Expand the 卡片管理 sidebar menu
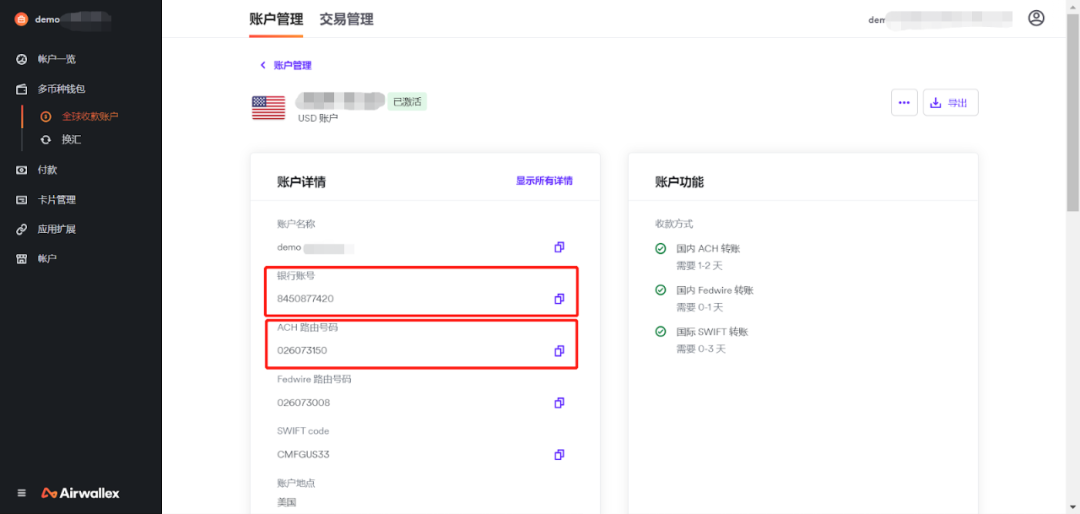Viewport: 1080px width, 514px height. coord(56,200)
